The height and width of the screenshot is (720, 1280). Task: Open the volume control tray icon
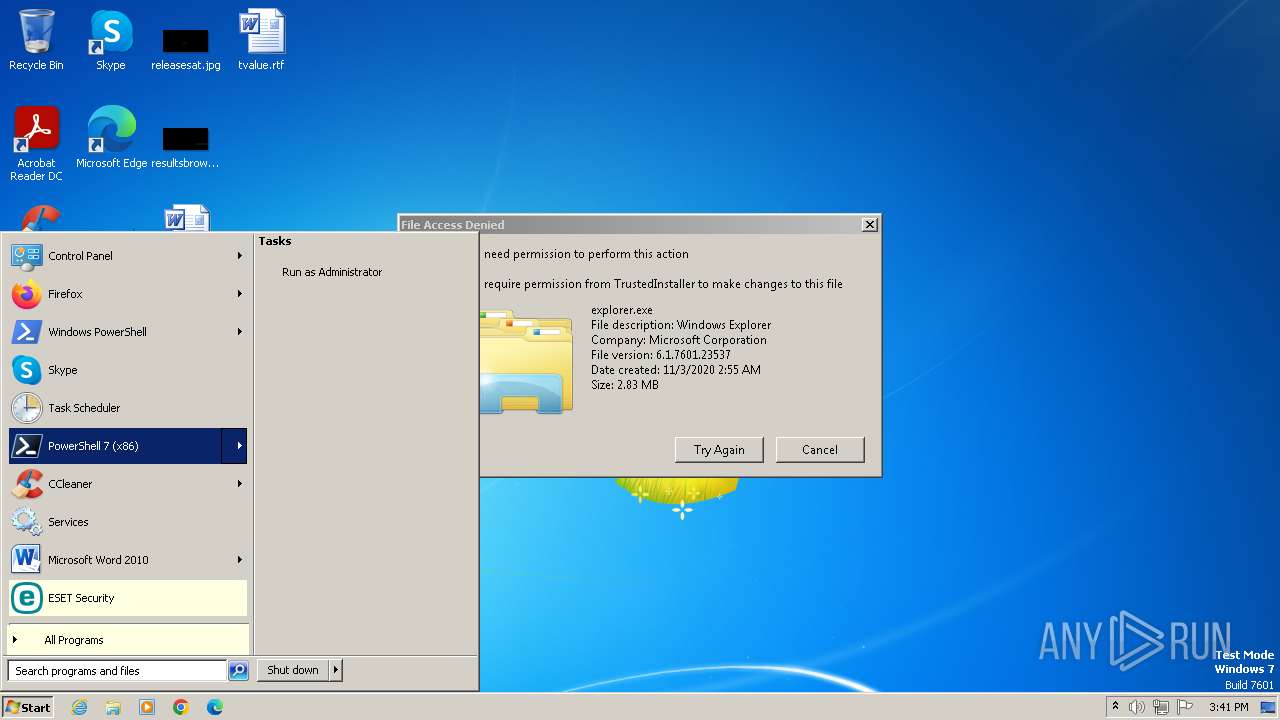coord(1137,707)
